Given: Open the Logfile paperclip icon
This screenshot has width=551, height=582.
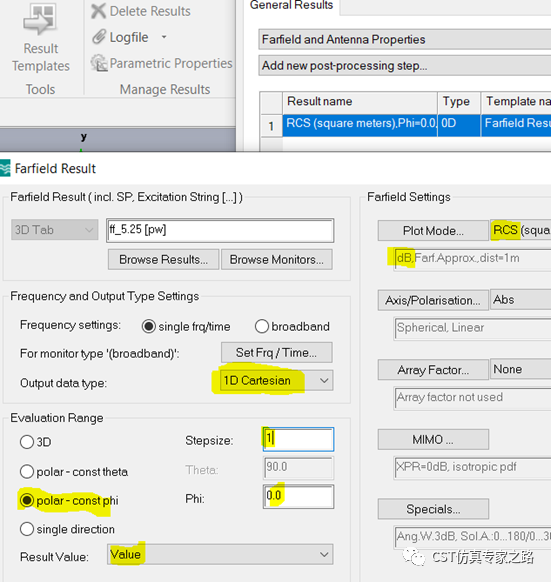Looking at the screenshot, I should pyautogui.click(x=99, y=37).
